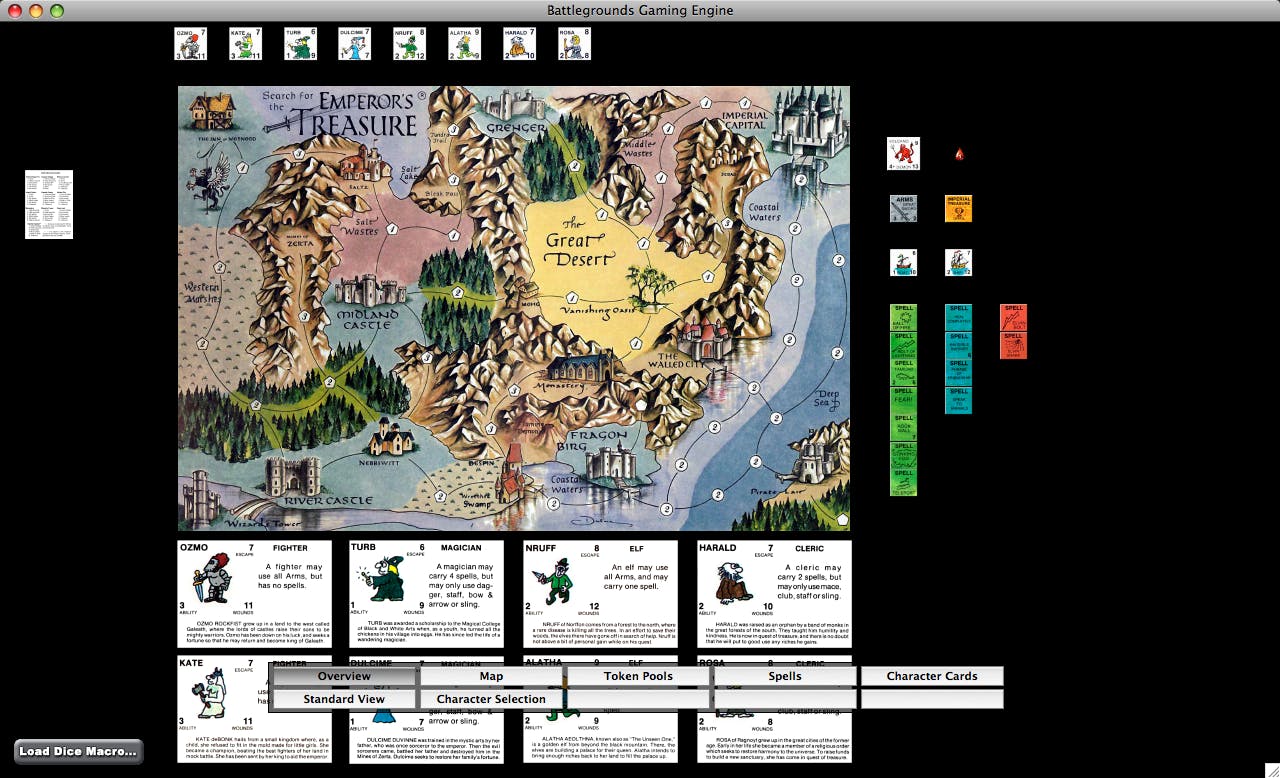Pick the TURB magician token

click(x=300, y=44)
